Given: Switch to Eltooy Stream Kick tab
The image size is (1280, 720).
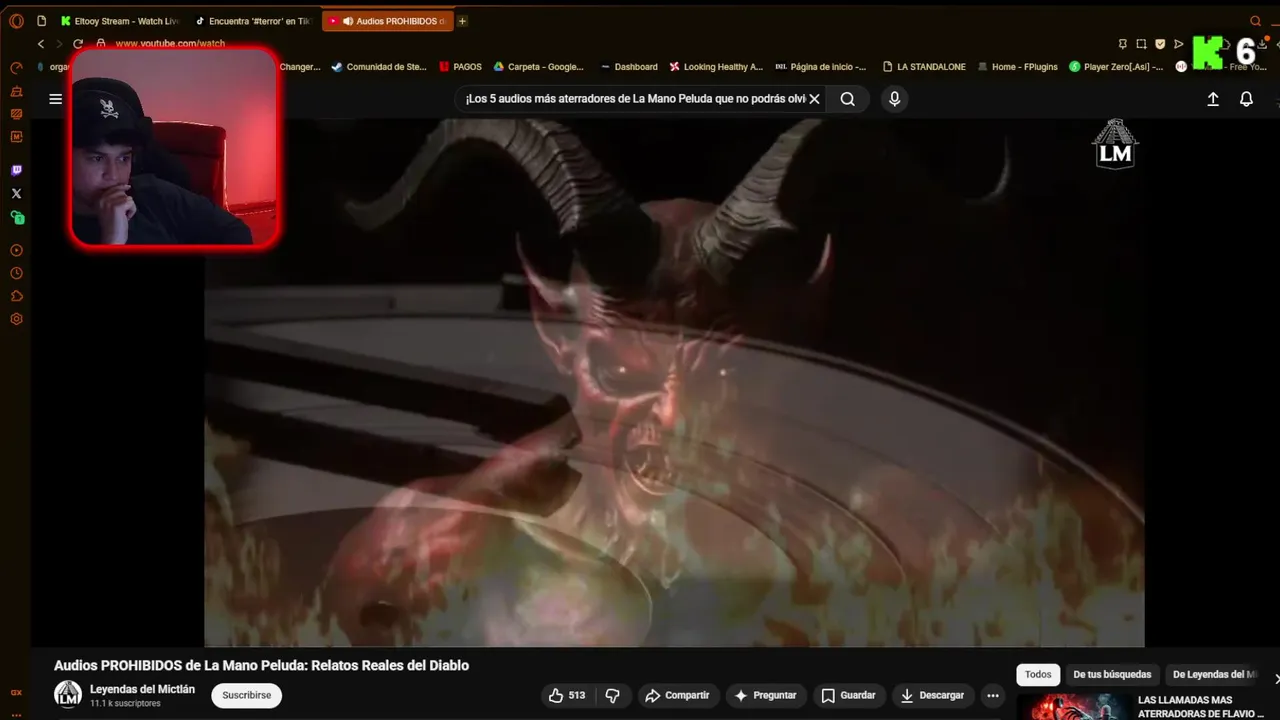Looking at the screenshot, I should click(x=120, y=21).
